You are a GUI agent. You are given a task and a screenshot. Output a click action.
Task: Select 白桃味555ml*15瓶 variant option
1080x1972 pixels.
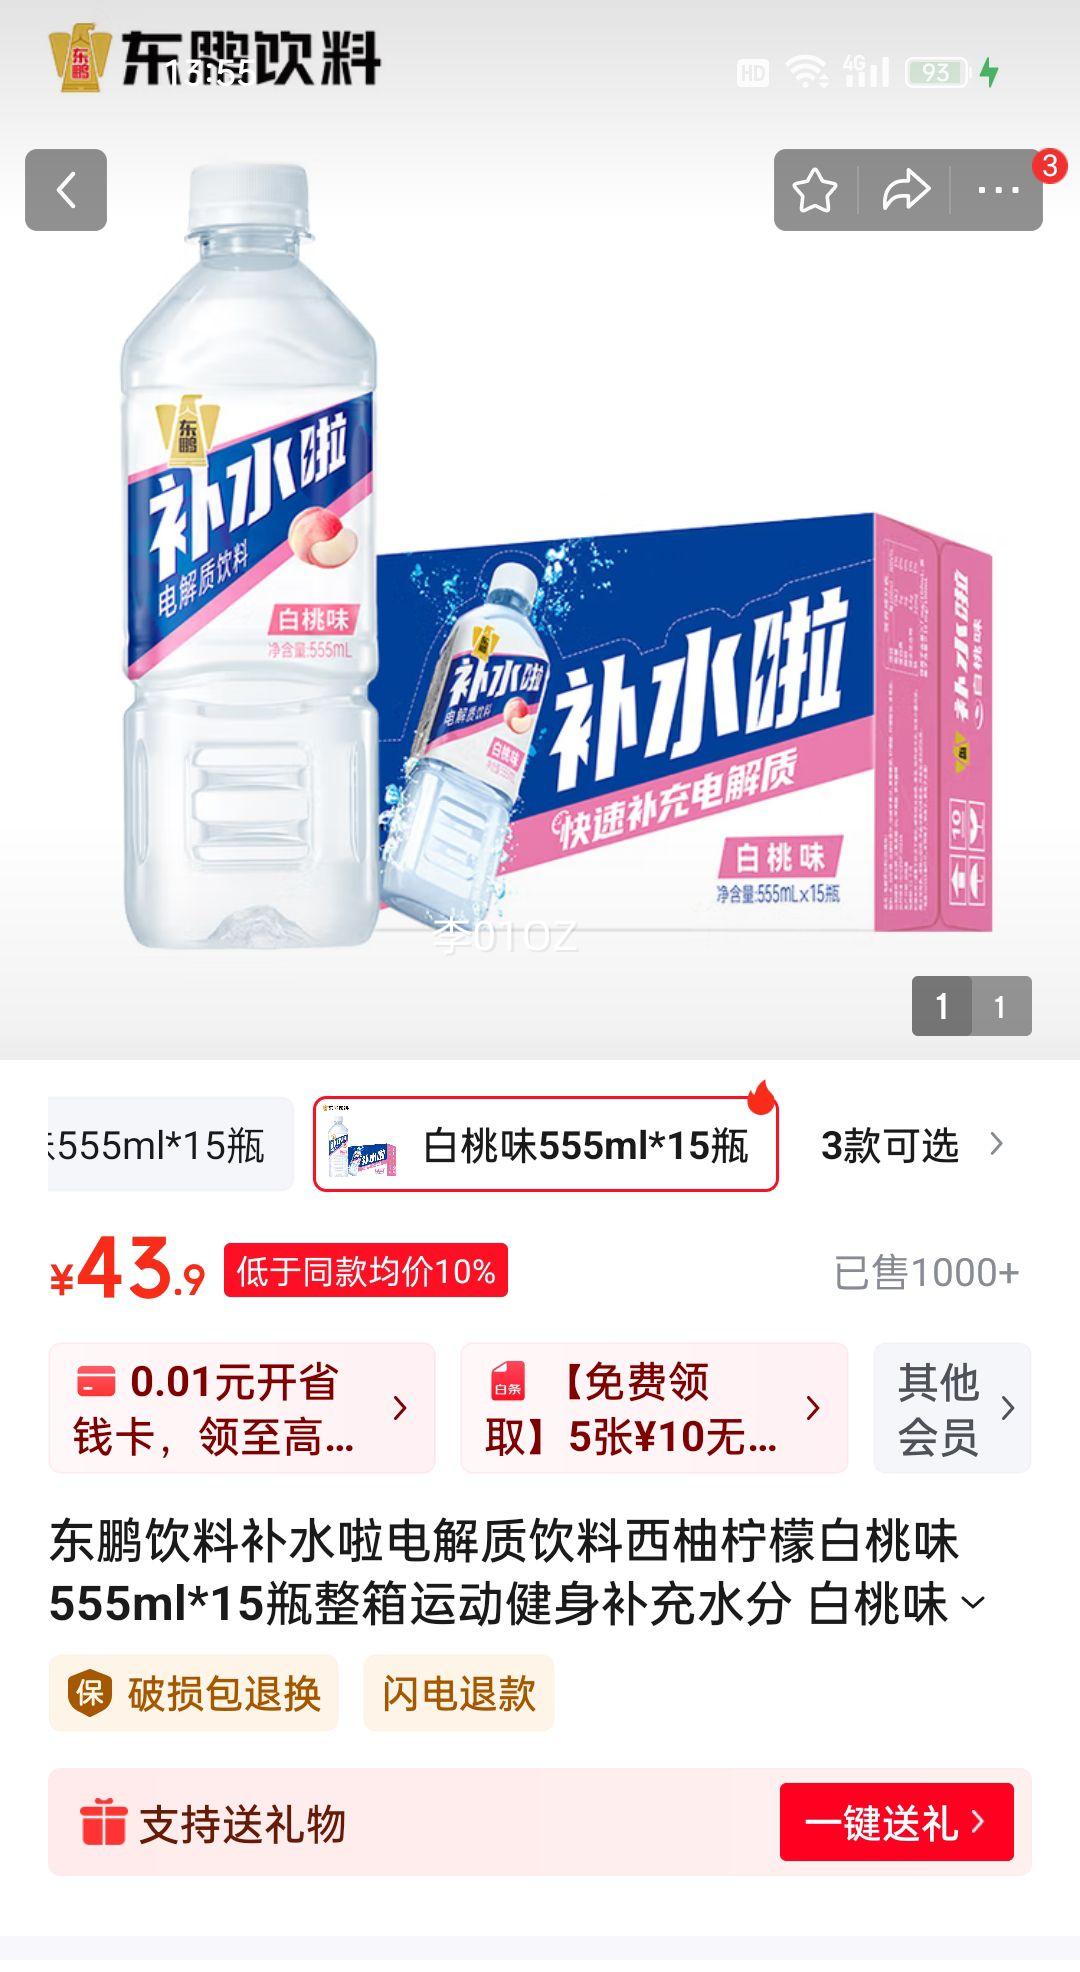tap(546, 1144)
